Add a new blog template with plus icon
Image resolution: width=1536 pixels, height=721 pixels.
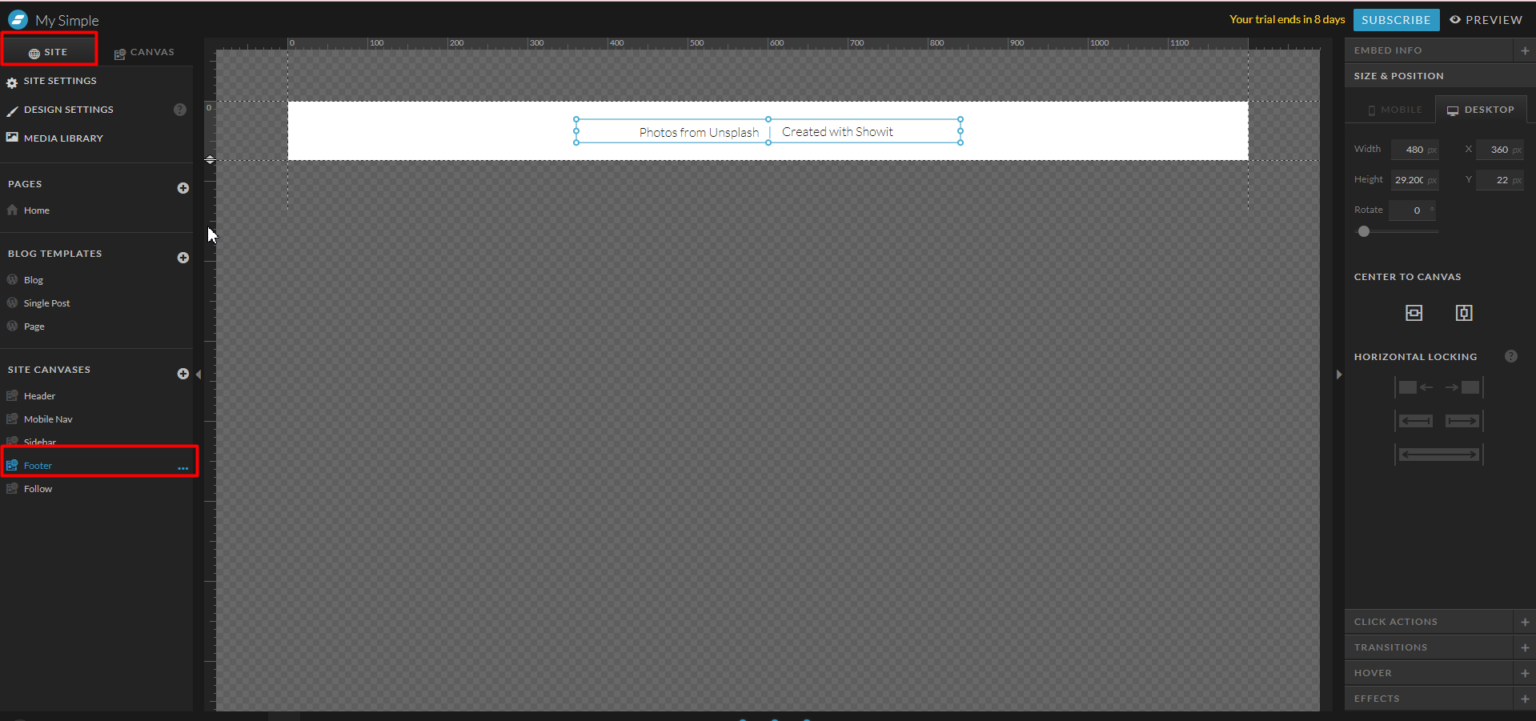(183, 258)
